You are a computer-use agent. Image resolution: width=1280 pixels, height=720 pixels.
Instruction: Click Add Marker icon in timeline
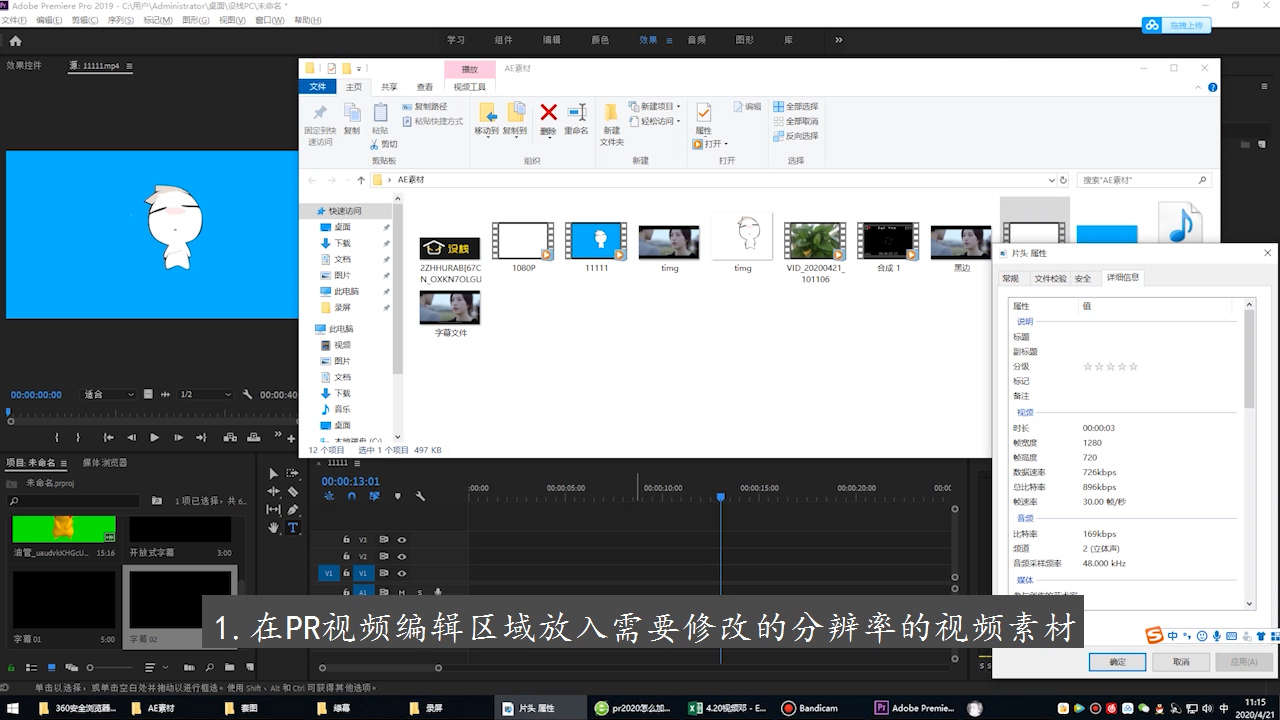[x=397, y=496]
